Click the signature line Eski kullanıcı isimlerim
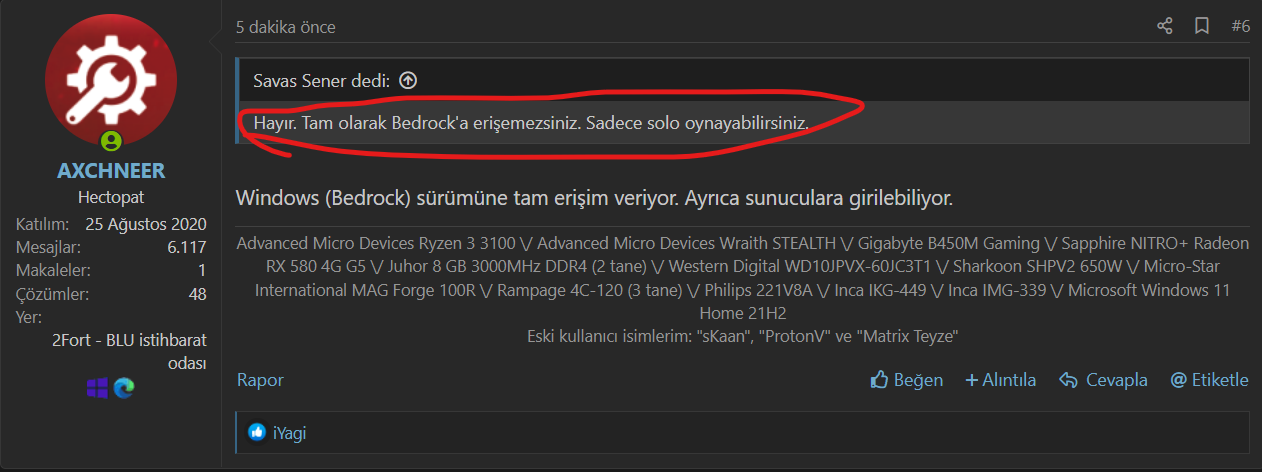This screenshot has width=1262, height=472. tap(742, 337)
